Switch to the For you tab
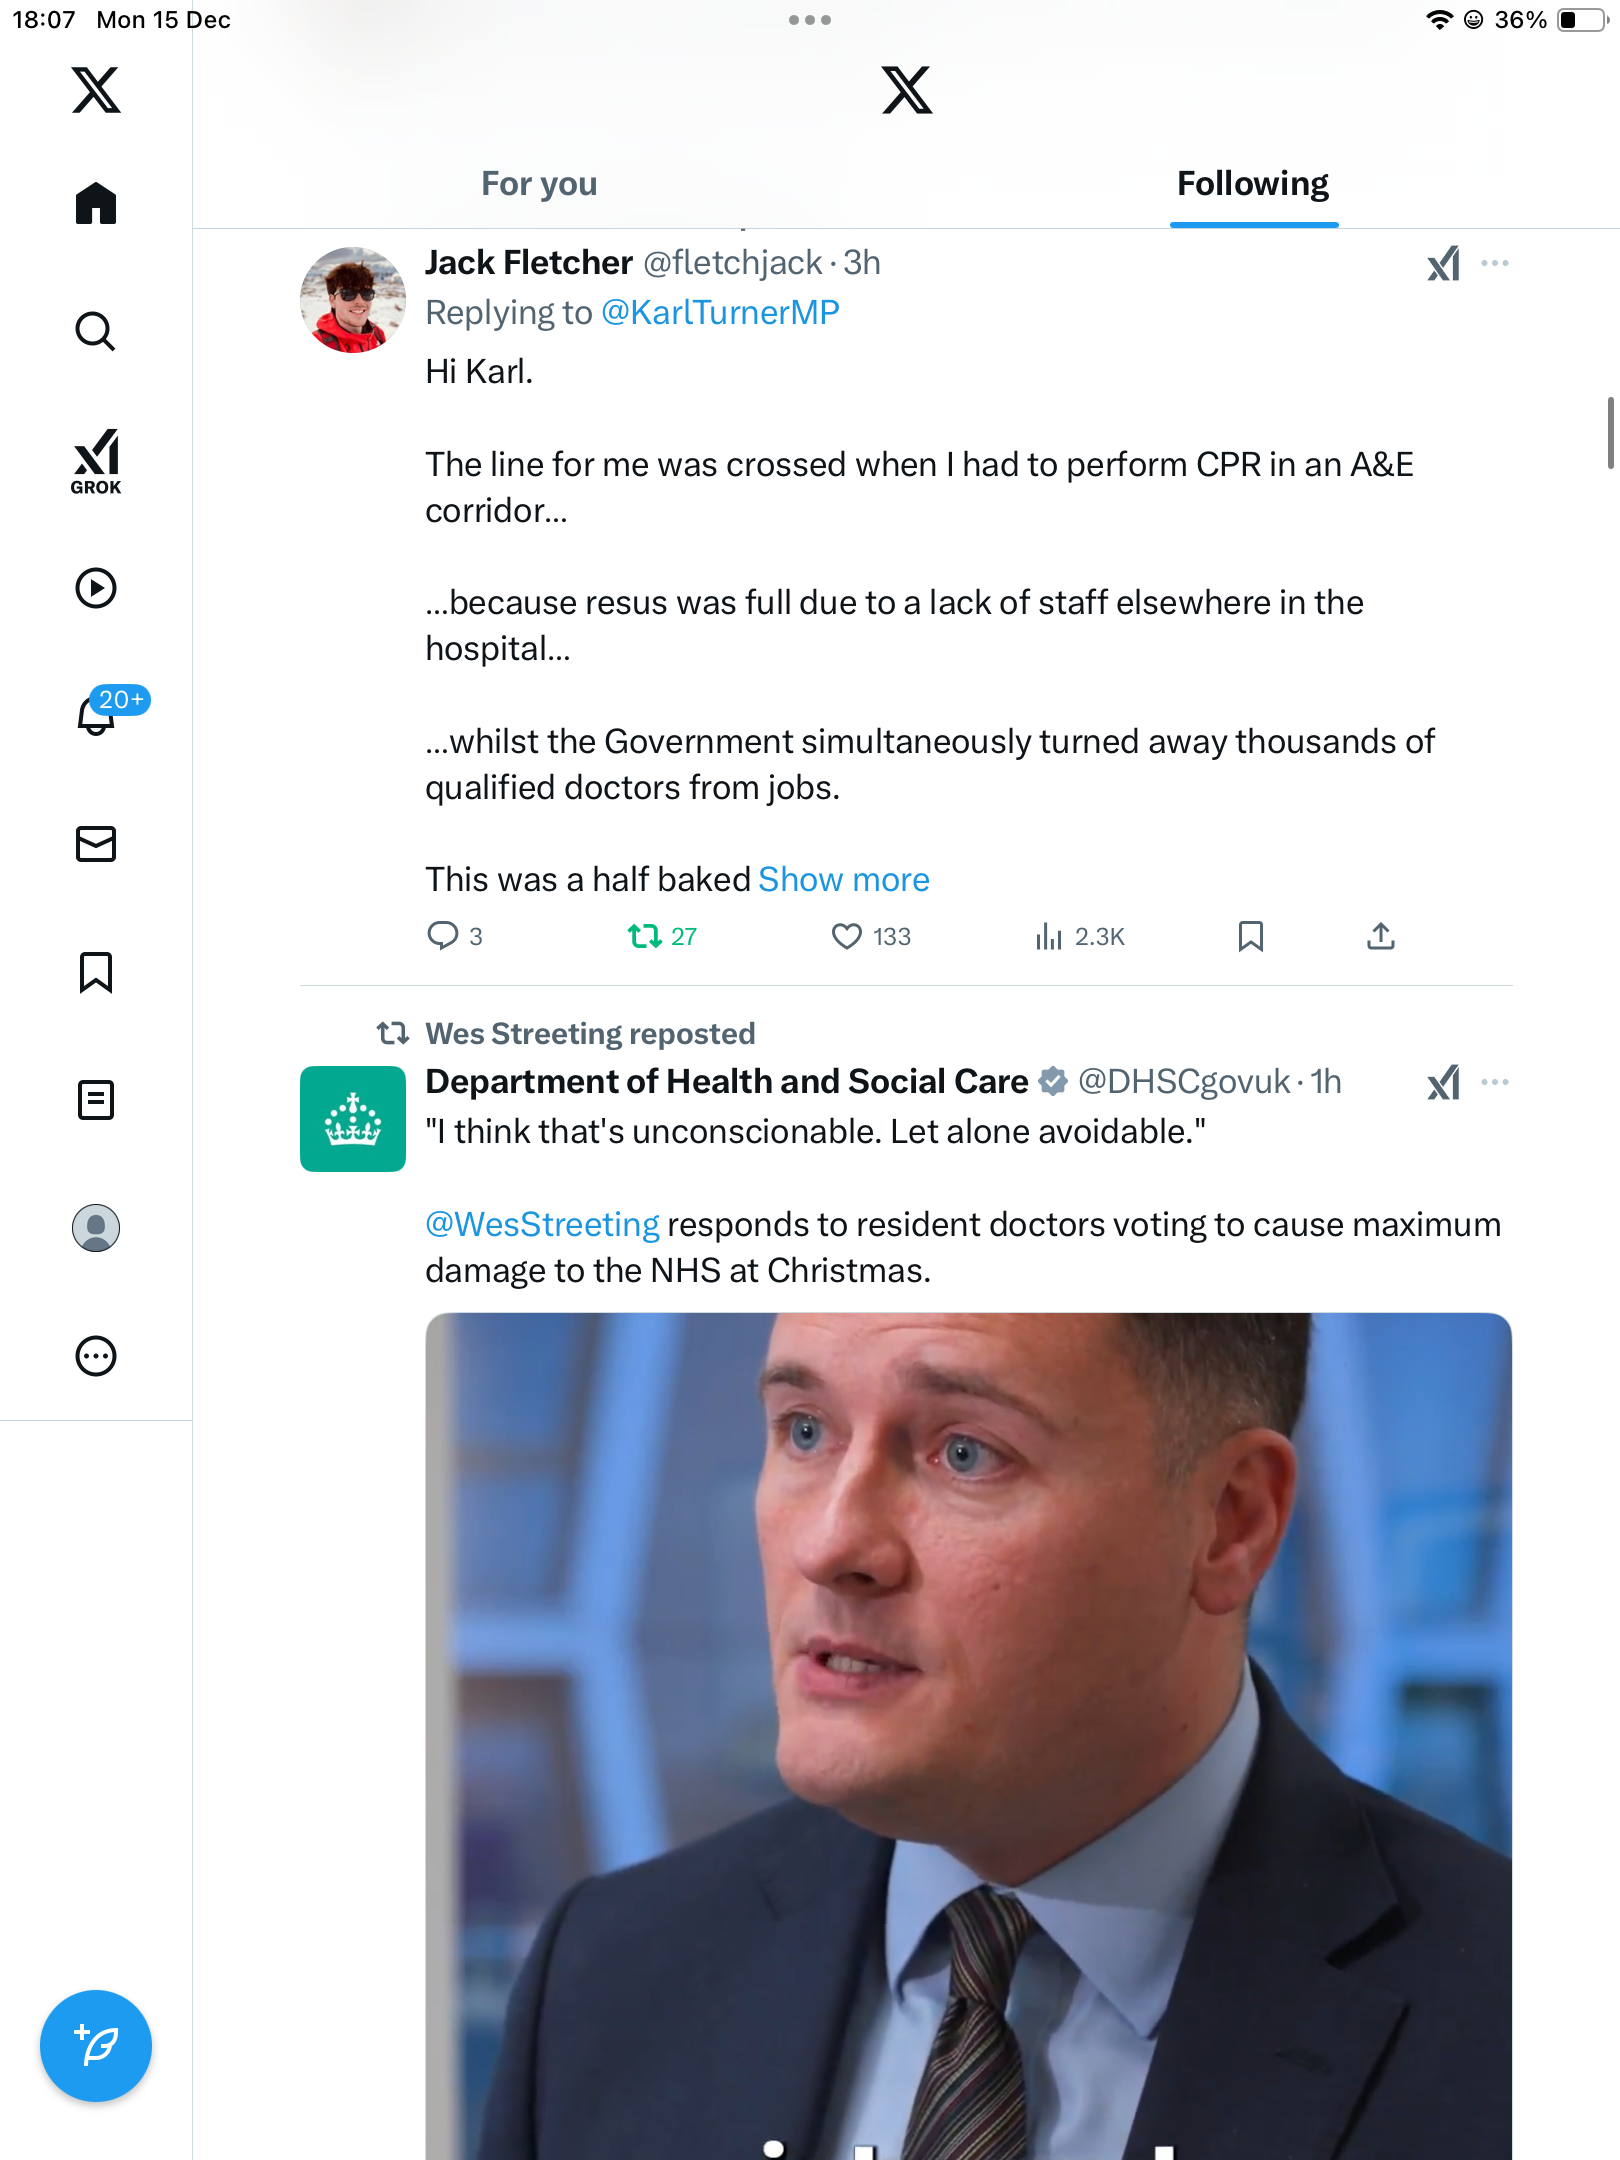This screenshot has height=2160, width=1620. point(539,184)
